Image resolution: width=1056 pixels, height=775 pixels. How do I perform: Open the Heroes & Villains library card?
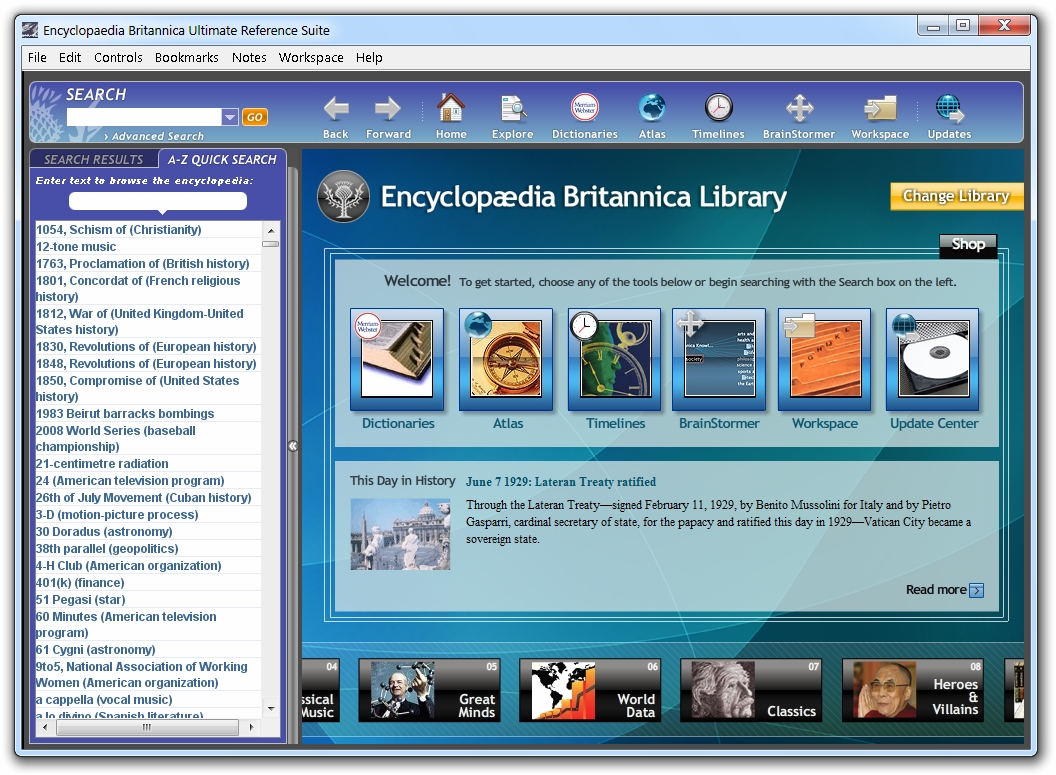tap(913, 690)
